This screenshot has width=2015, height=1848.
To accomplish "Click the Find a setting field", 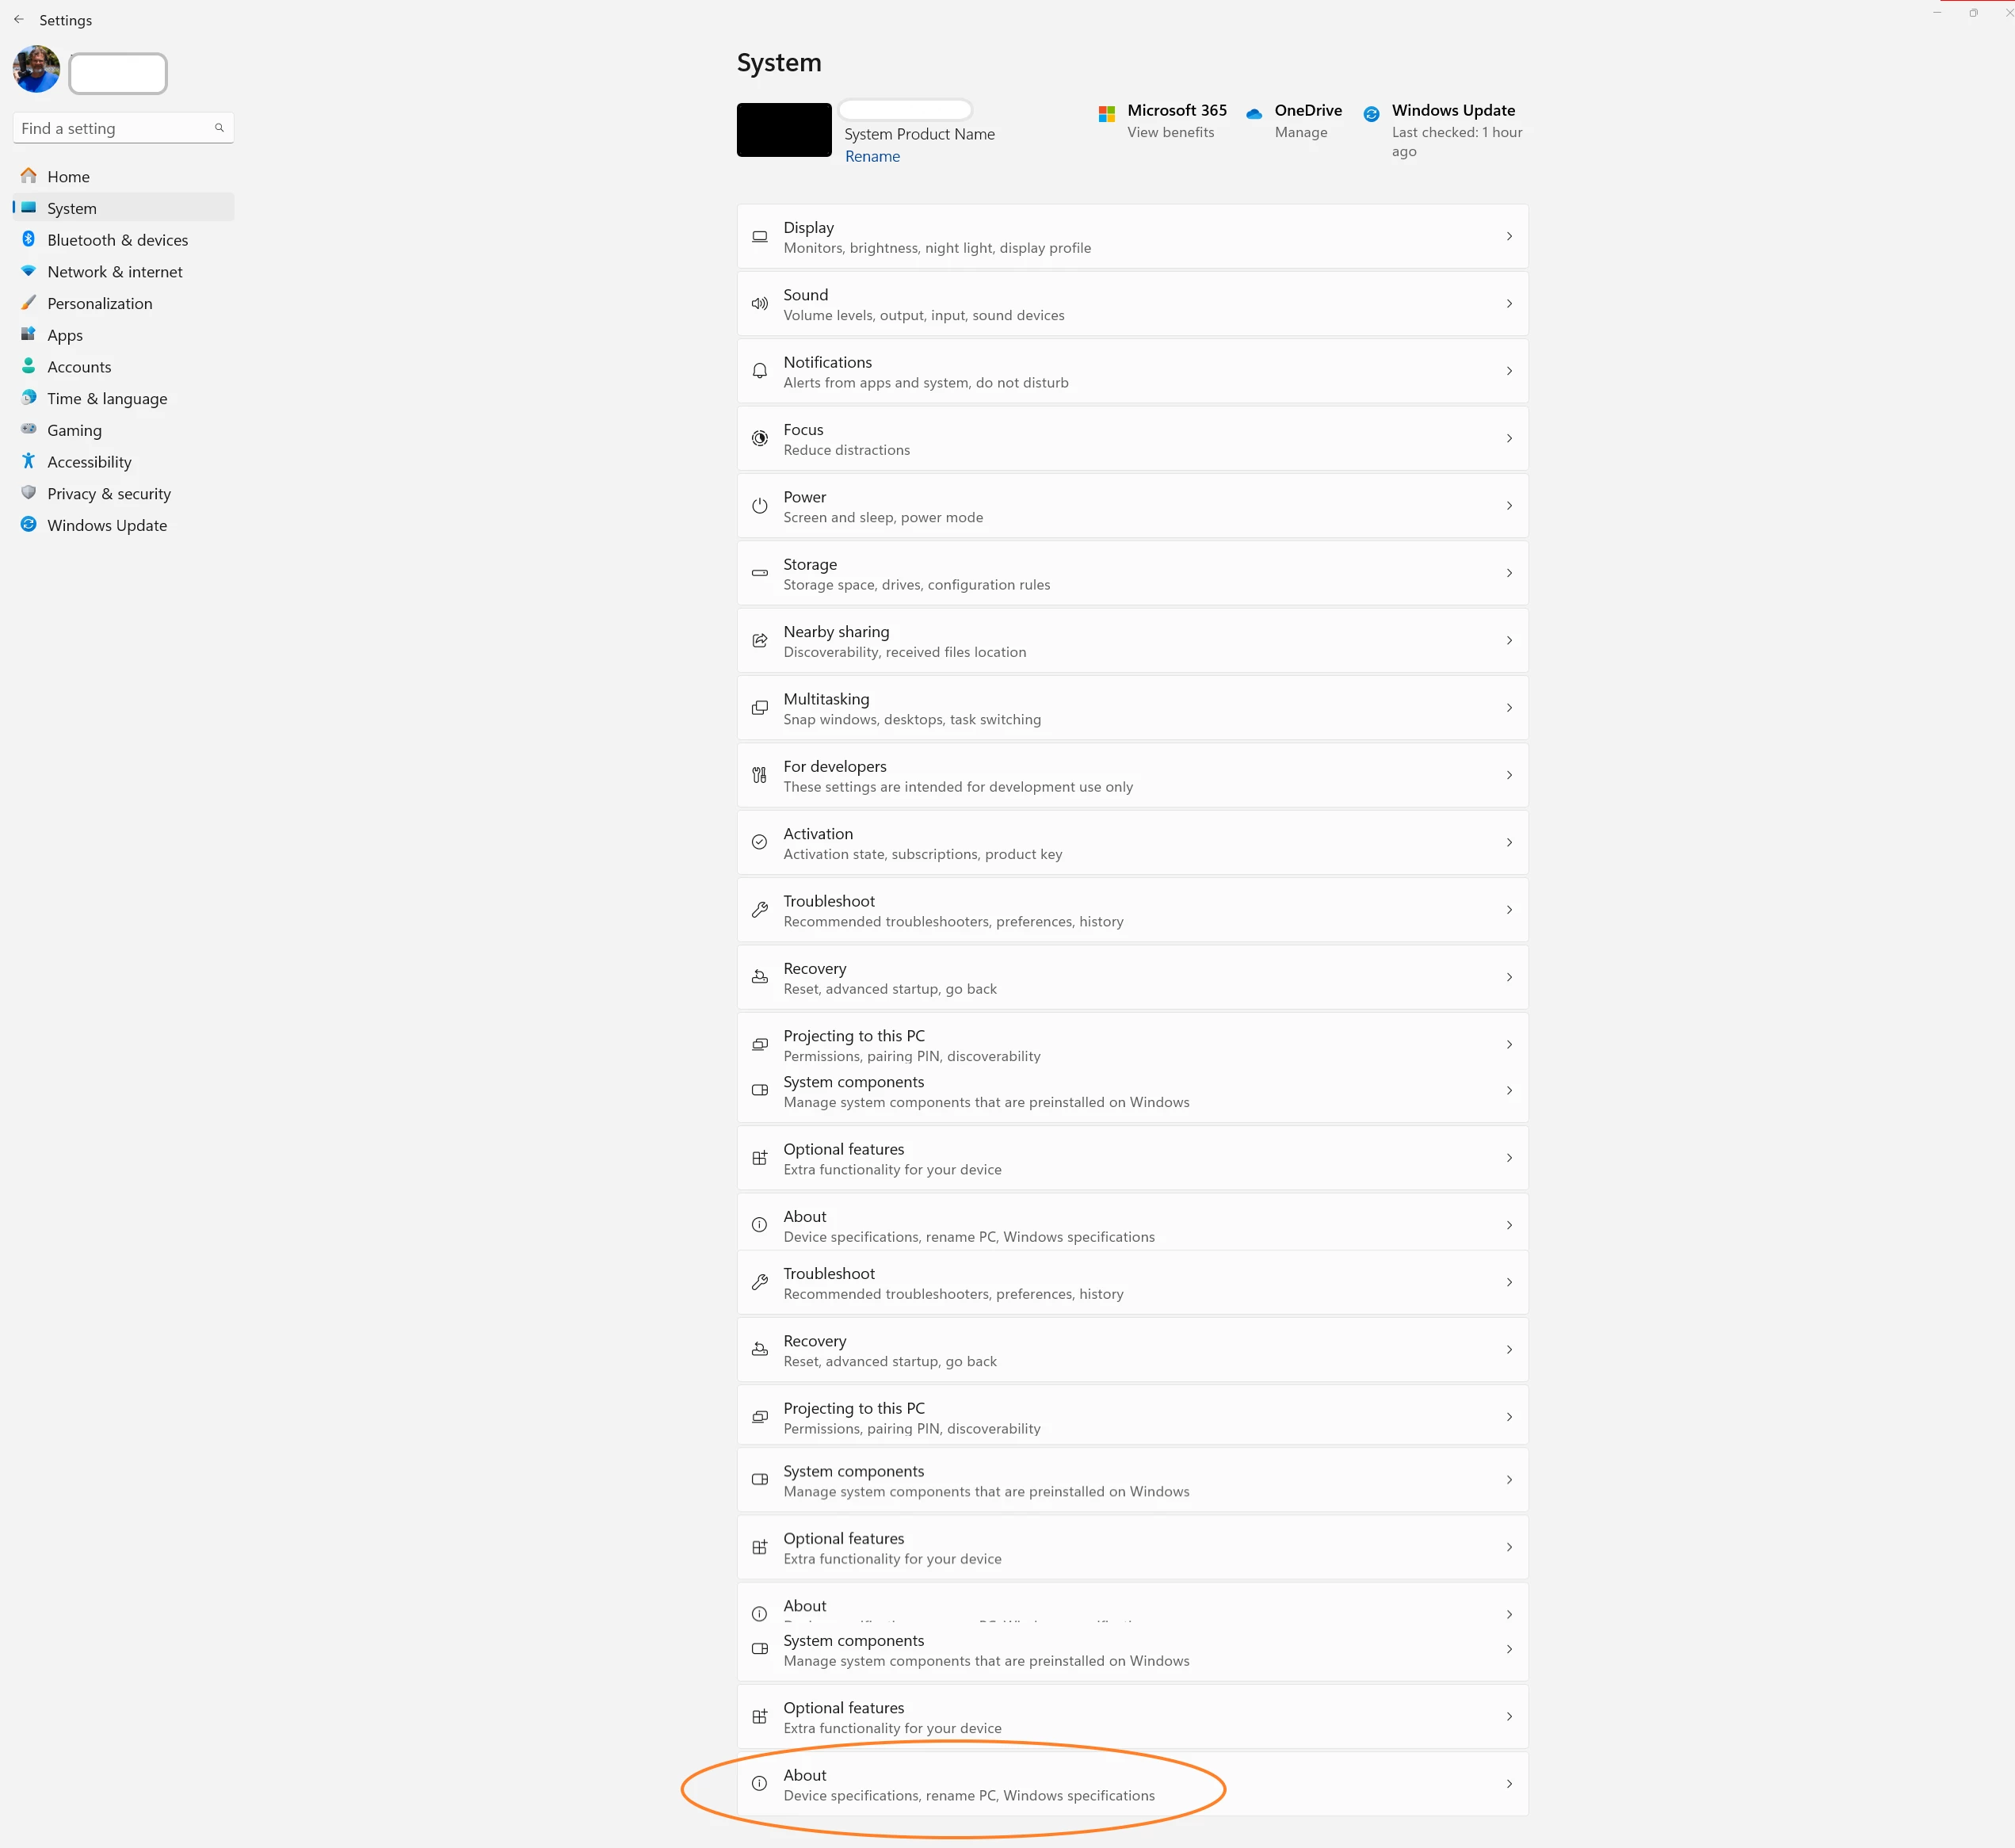I will pyautogui.click(x=110, y=128).
